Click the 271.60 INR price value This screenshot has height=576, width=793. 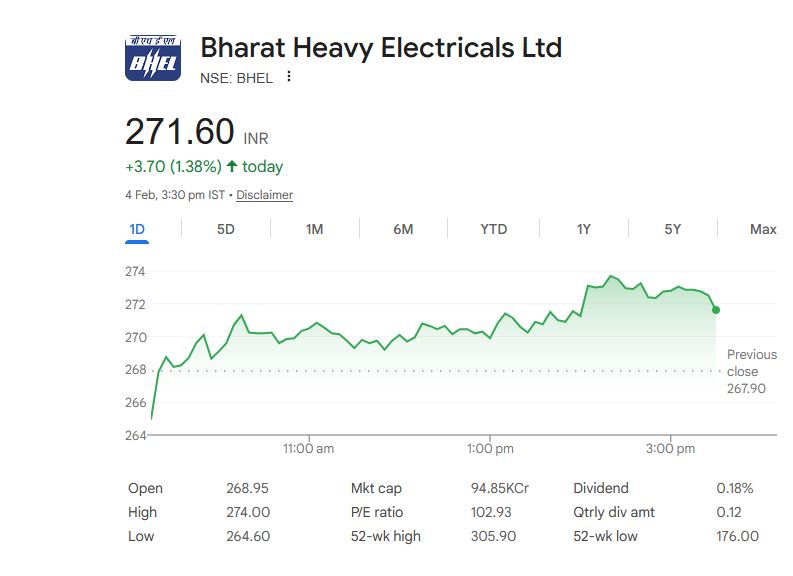[x=180, y=132]
